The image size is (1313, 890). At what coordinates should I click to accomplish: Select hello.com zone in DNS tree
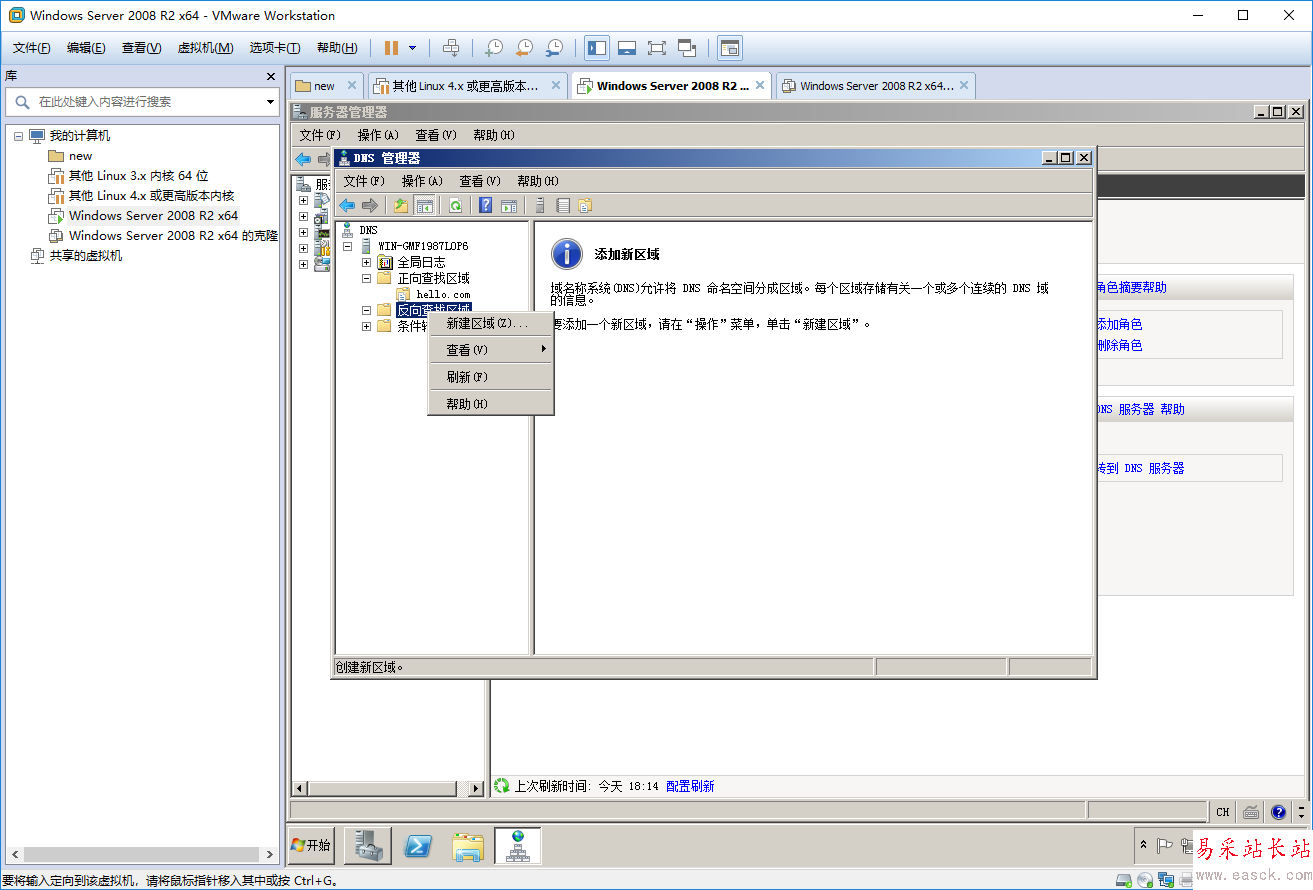pos(443,294)
